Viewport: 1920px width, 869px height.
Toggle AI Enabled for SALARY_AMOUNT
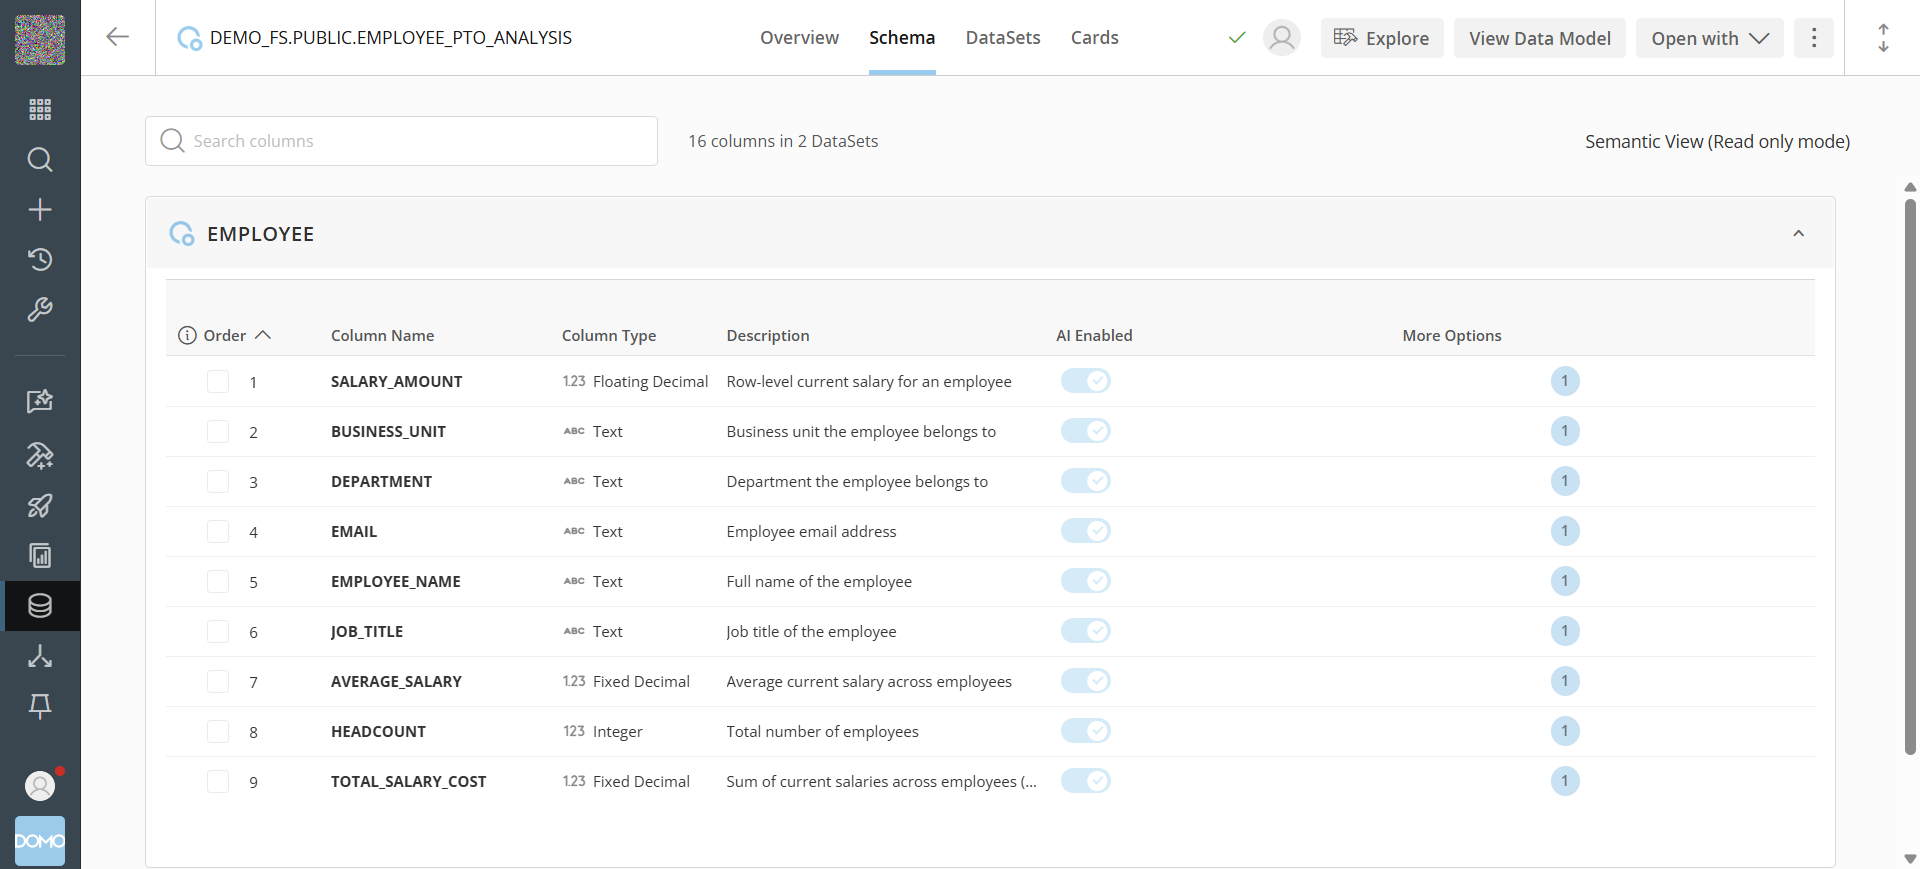[x=1085, y=381]
